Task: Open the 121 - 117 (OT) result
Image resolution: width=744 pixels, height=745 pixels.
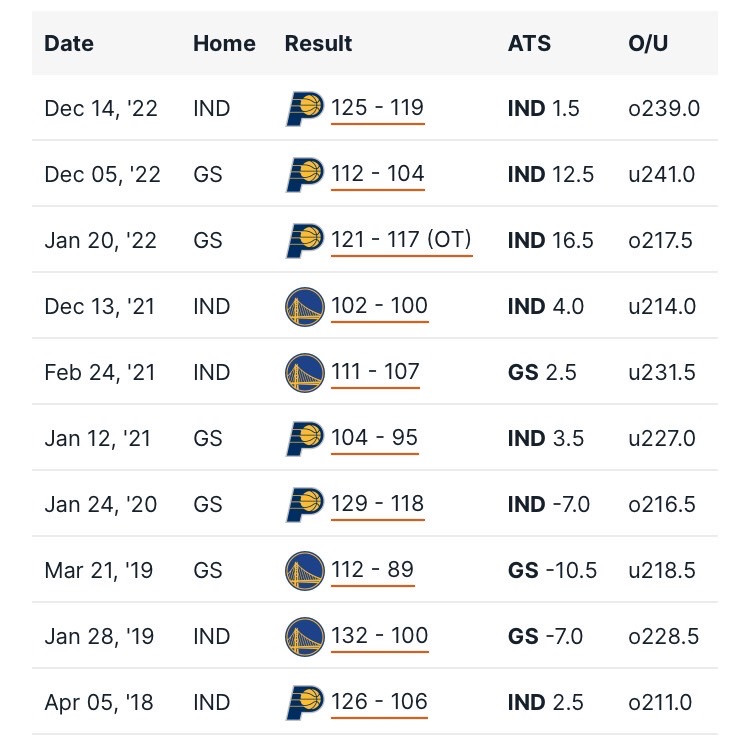Action: (401, 240)
